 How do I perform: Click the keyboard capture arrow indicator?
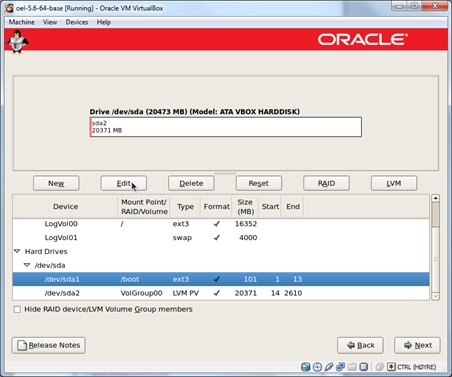click(x=391, y=367)
